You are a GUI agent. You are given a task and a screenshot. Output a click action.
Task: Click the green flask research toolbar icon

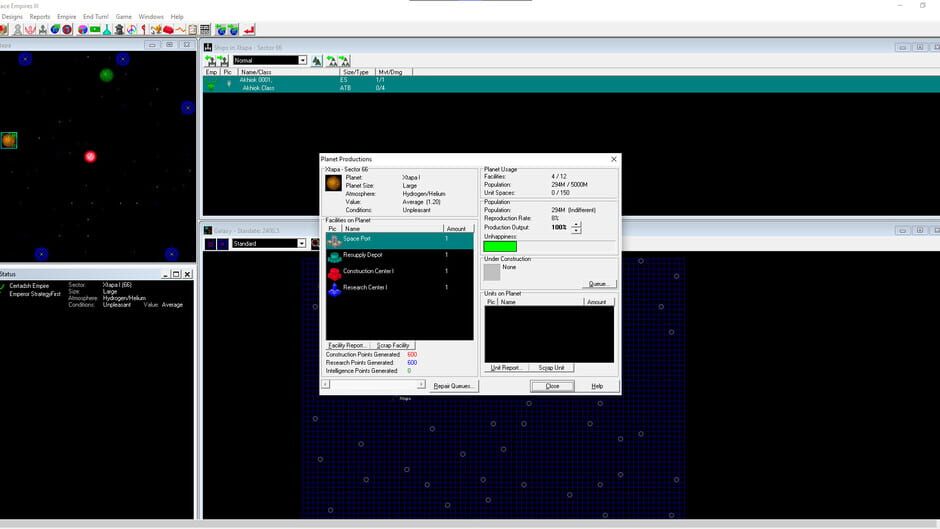tap(107, 30)
